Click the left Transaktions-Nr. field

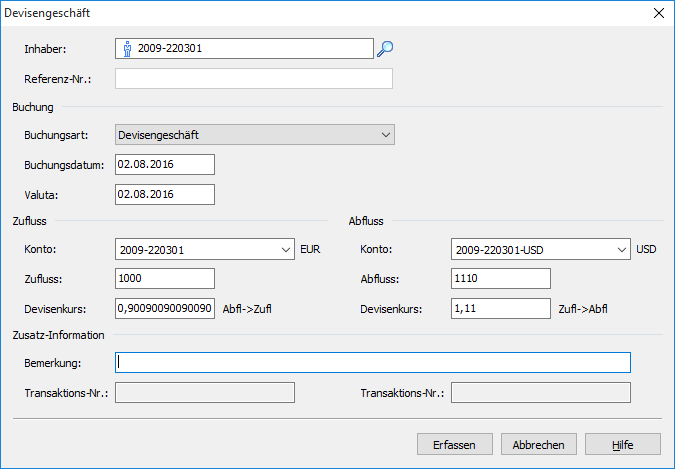(205, 392)
